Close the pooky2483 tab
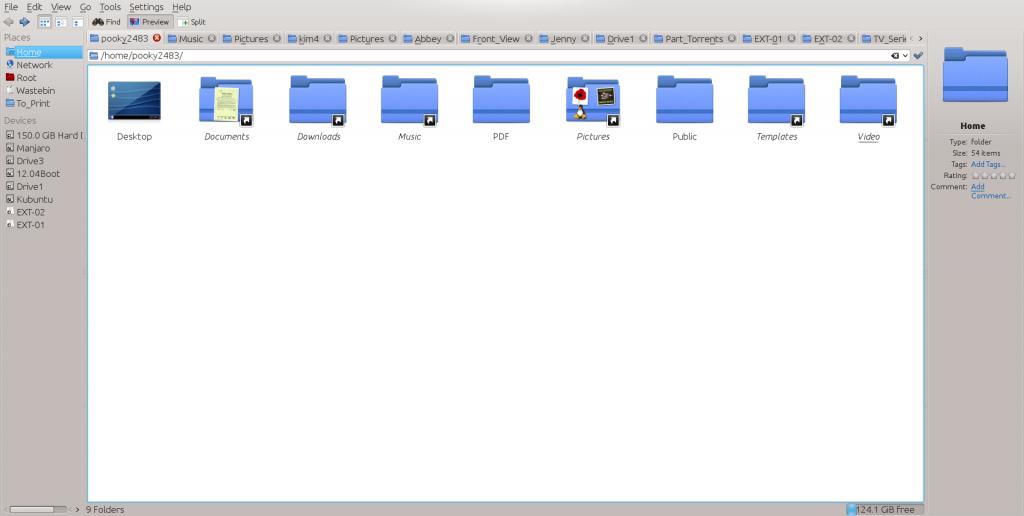The width and height of the screenshot is (1024, 516). pos(156,38)
